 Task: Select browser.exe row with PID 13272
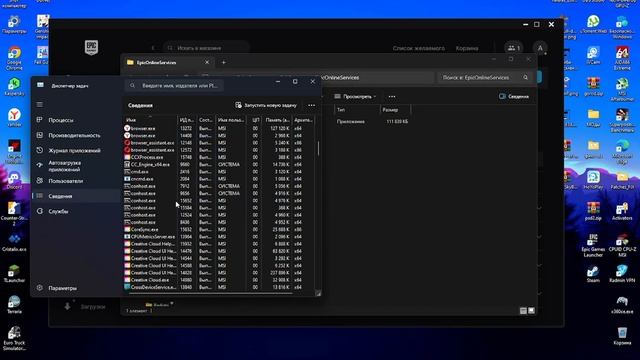(x=219, y=128)
